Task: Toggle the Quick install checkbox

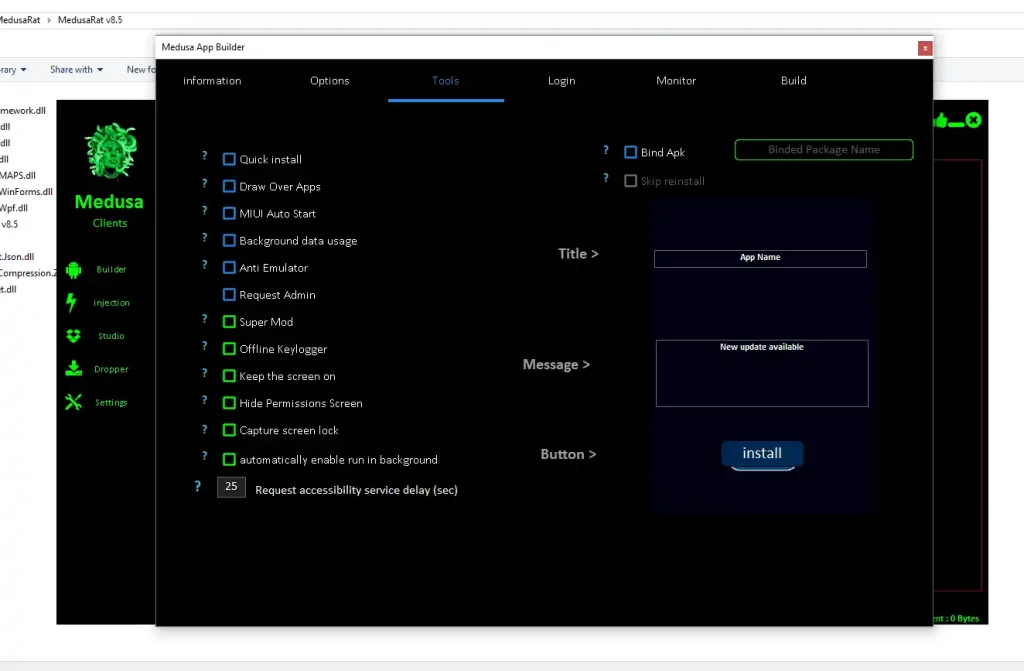Action: point(229,159)
